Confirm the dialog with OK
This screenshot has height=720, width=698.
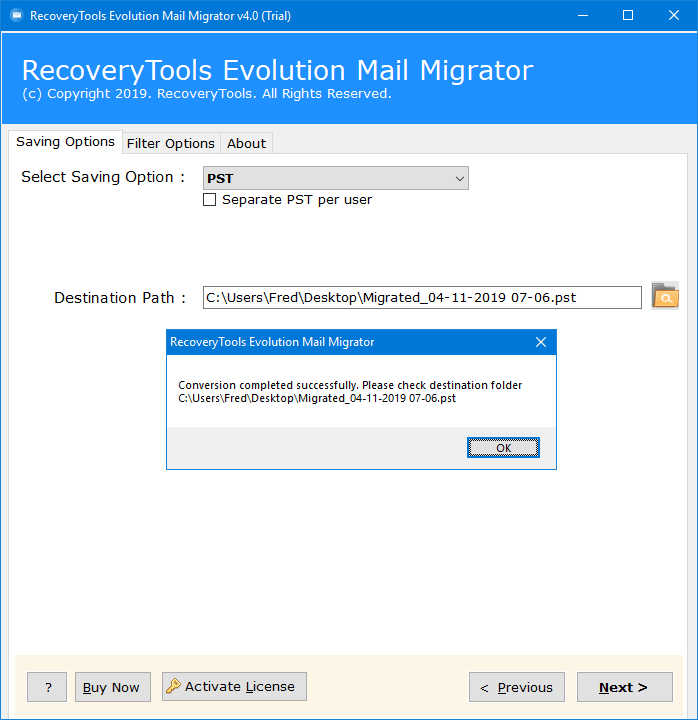click(503, 448)
